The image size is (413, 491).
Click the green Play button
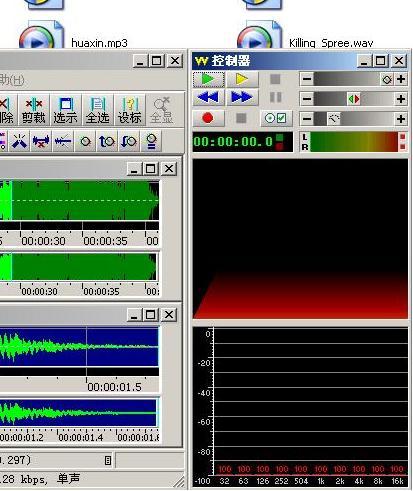[208, 79]
